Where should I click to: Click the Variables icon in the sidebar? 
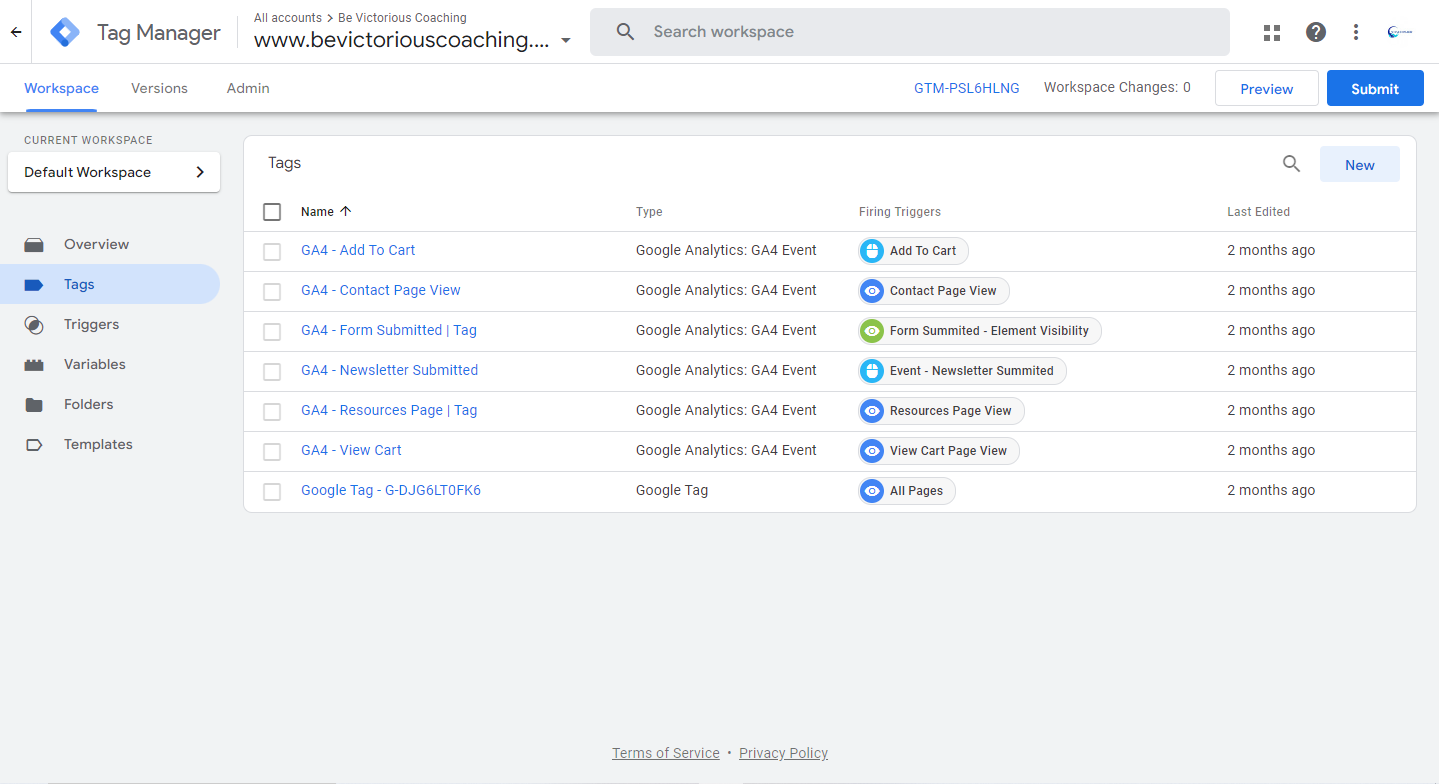point(34,364)
